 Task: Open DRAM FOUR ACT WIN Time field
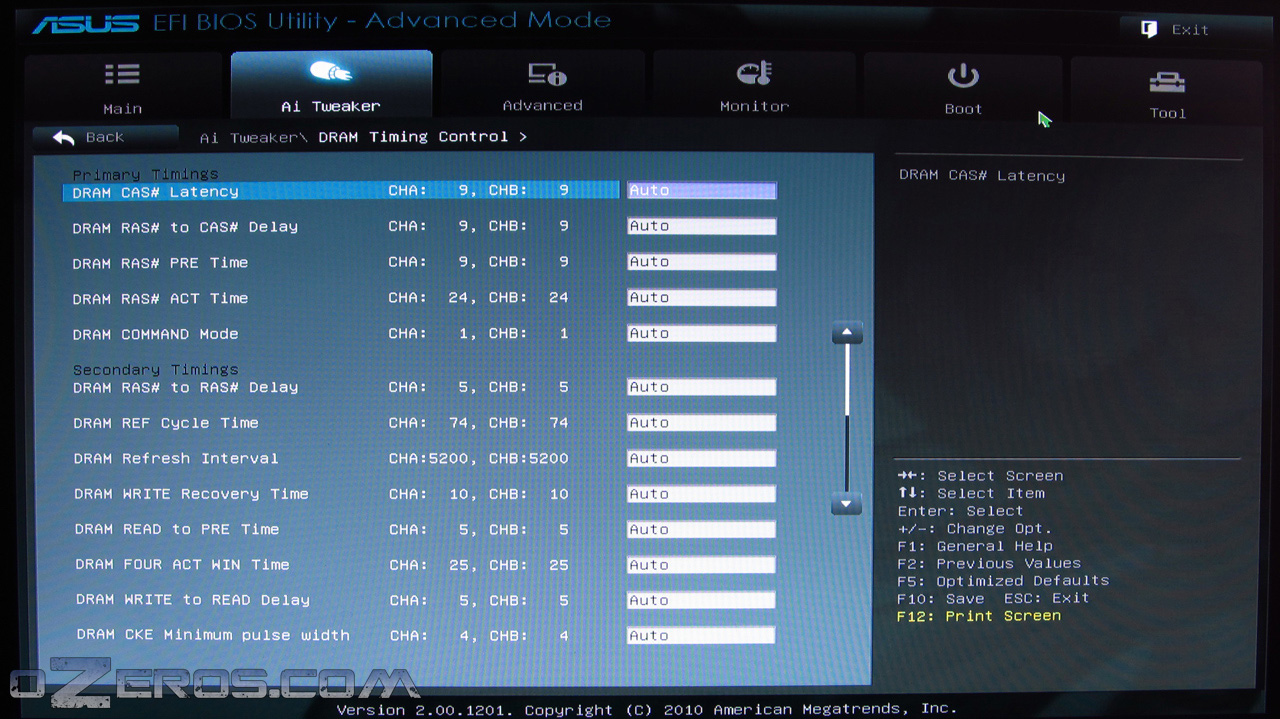[x=701, y=565]
